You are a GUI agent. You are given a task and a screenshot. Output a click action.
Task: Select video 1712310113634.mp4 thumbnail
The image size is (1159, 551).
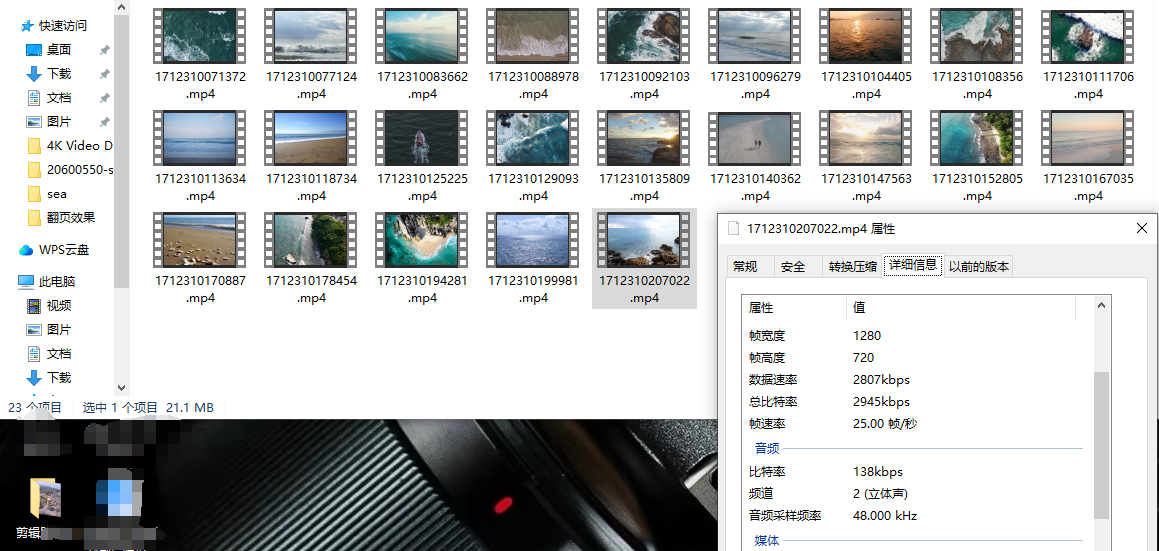200,138
